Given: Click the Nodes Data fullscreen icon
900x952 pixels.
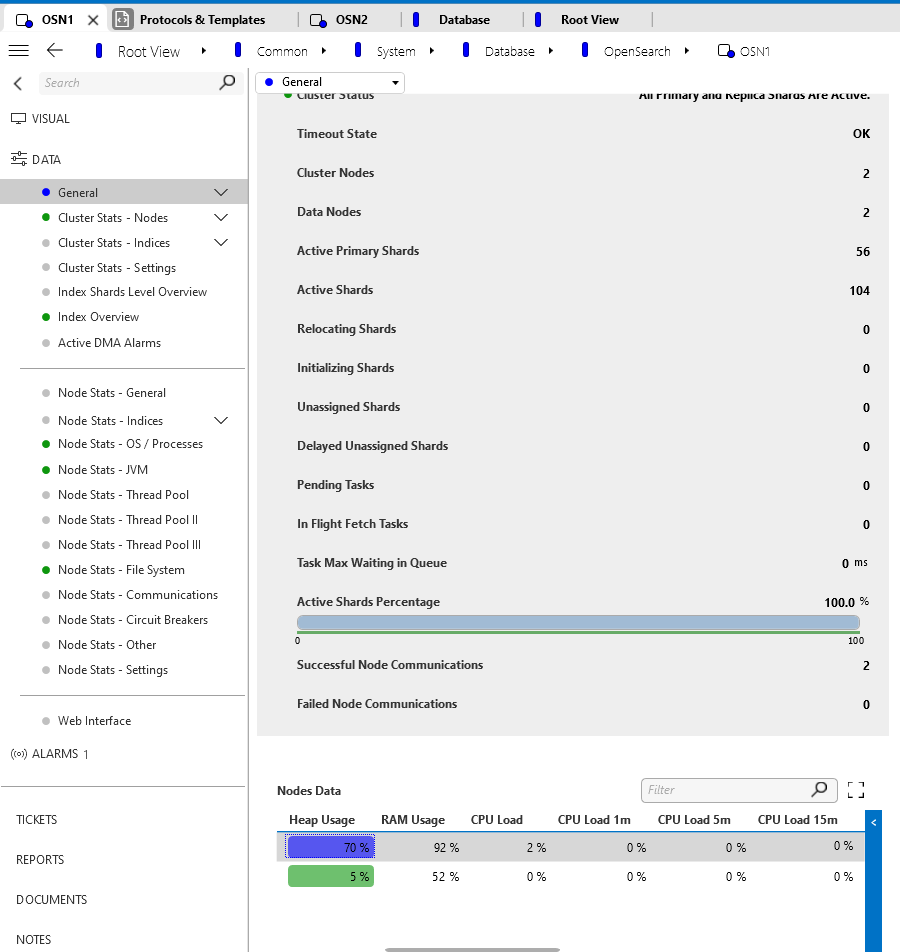Looking at the screenshot, I should pyautogui.click(x=856, y=790).
